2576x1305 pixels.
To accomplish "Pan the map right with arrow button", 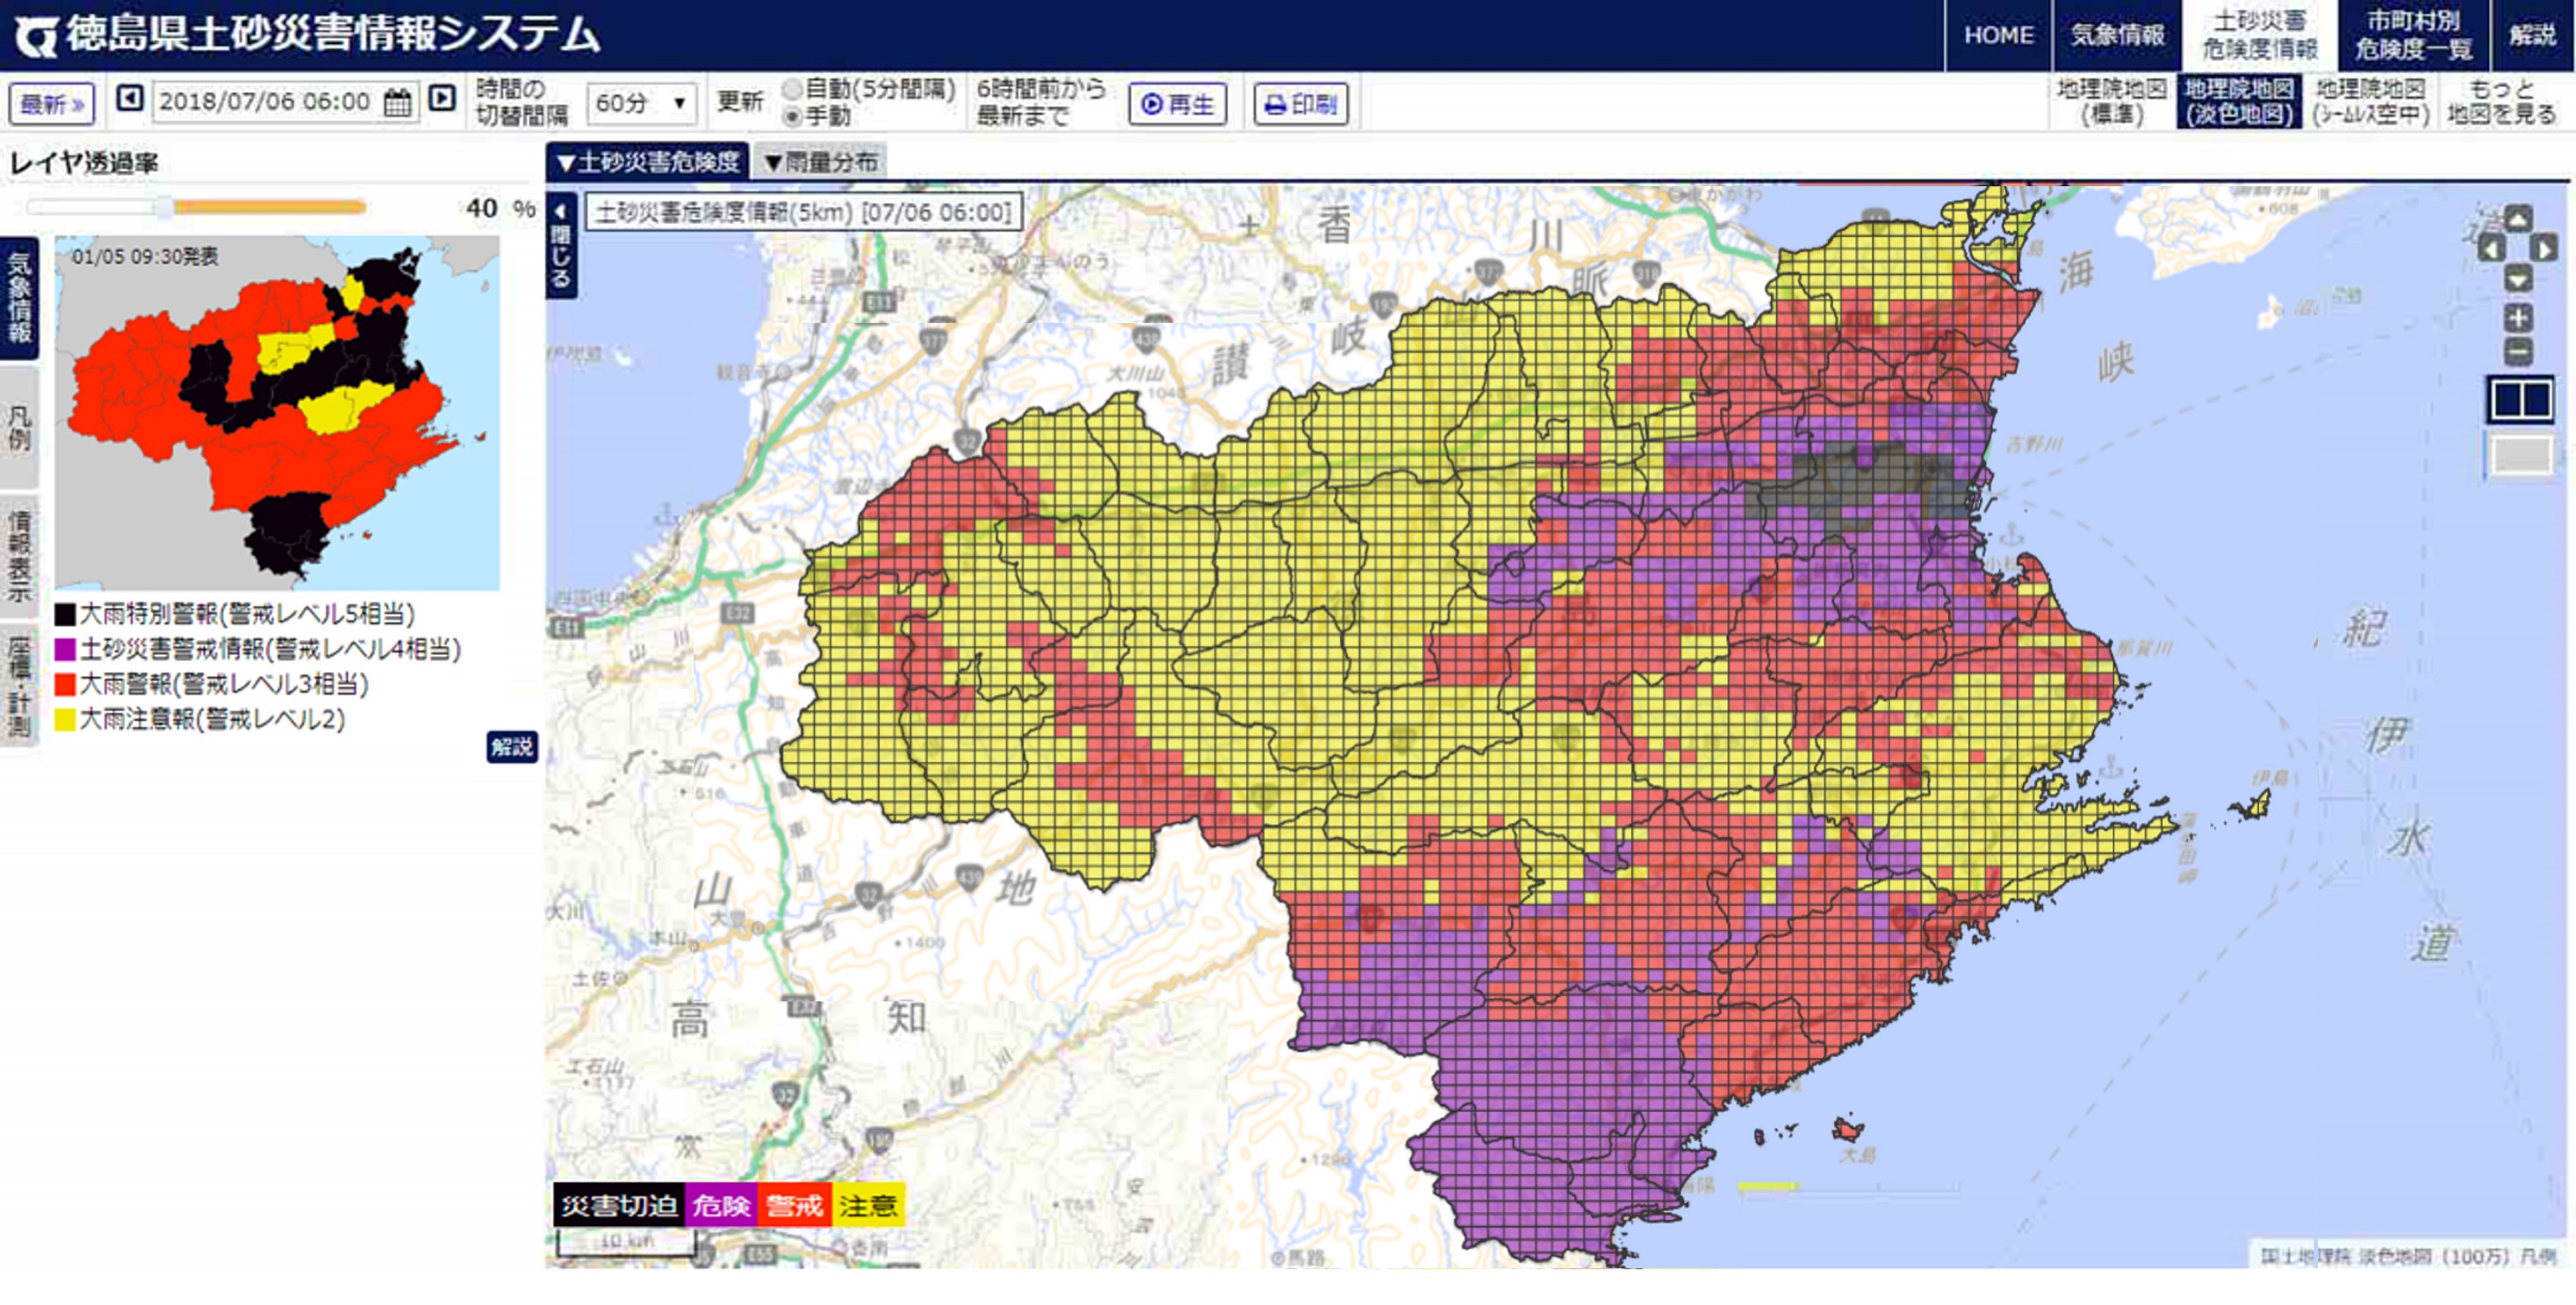I will tap(2544, 248).
